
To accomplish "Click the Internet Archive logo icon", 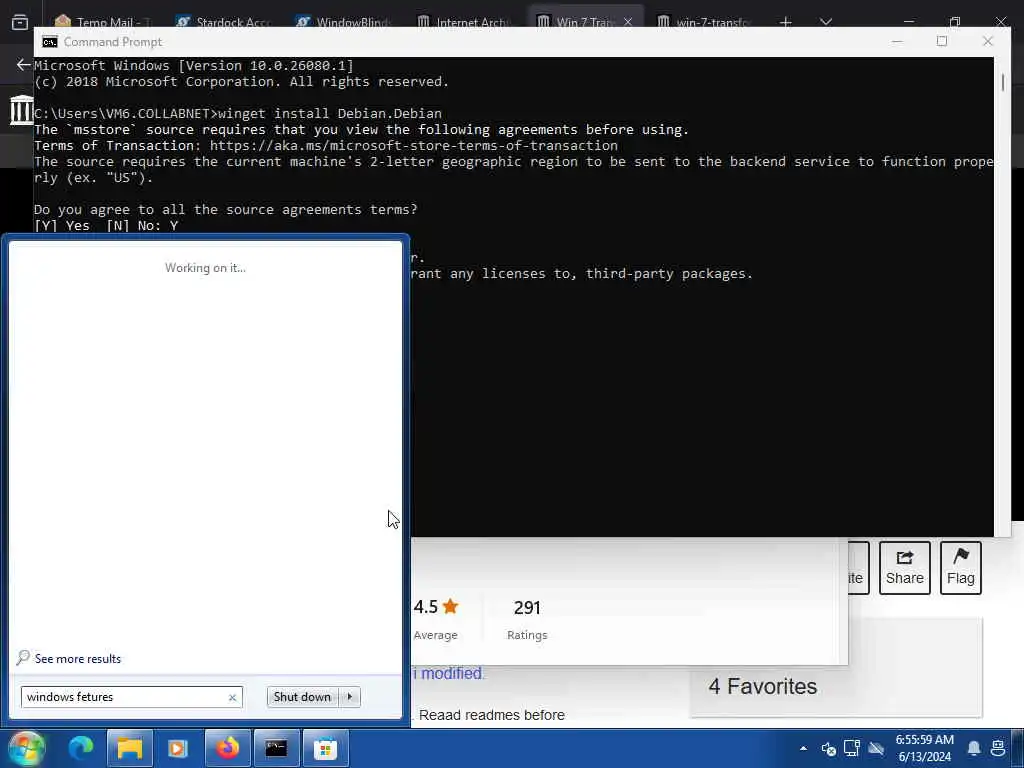I will click(x=21, y=110).
